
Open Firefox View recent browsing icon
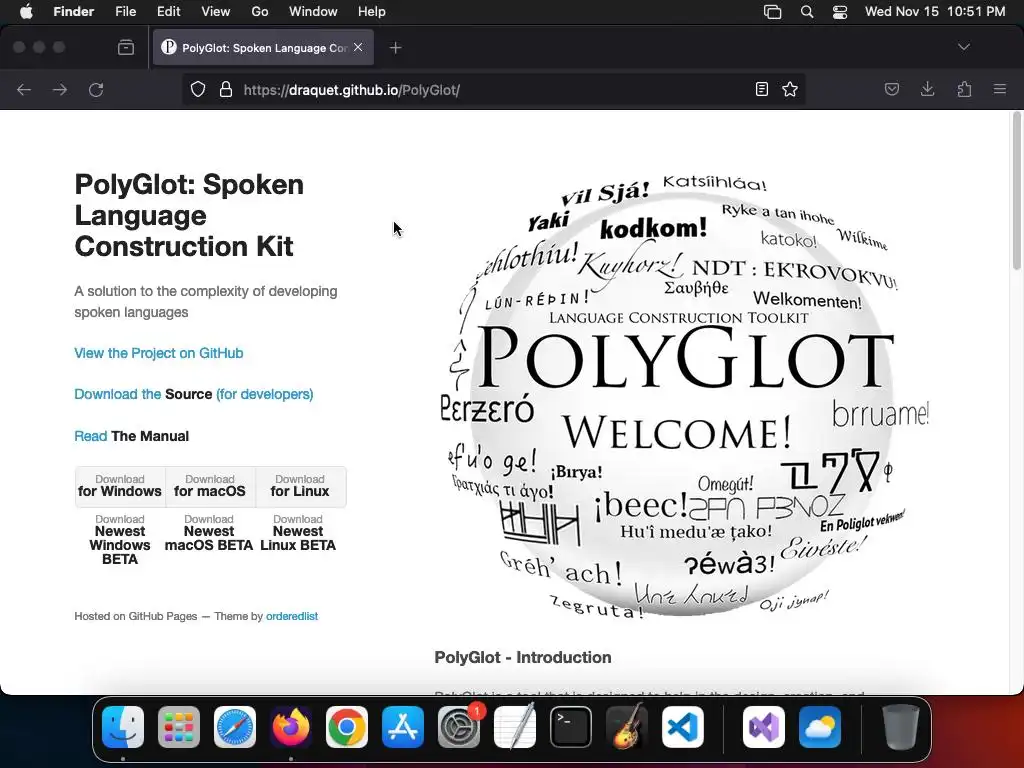pos(126,47)
